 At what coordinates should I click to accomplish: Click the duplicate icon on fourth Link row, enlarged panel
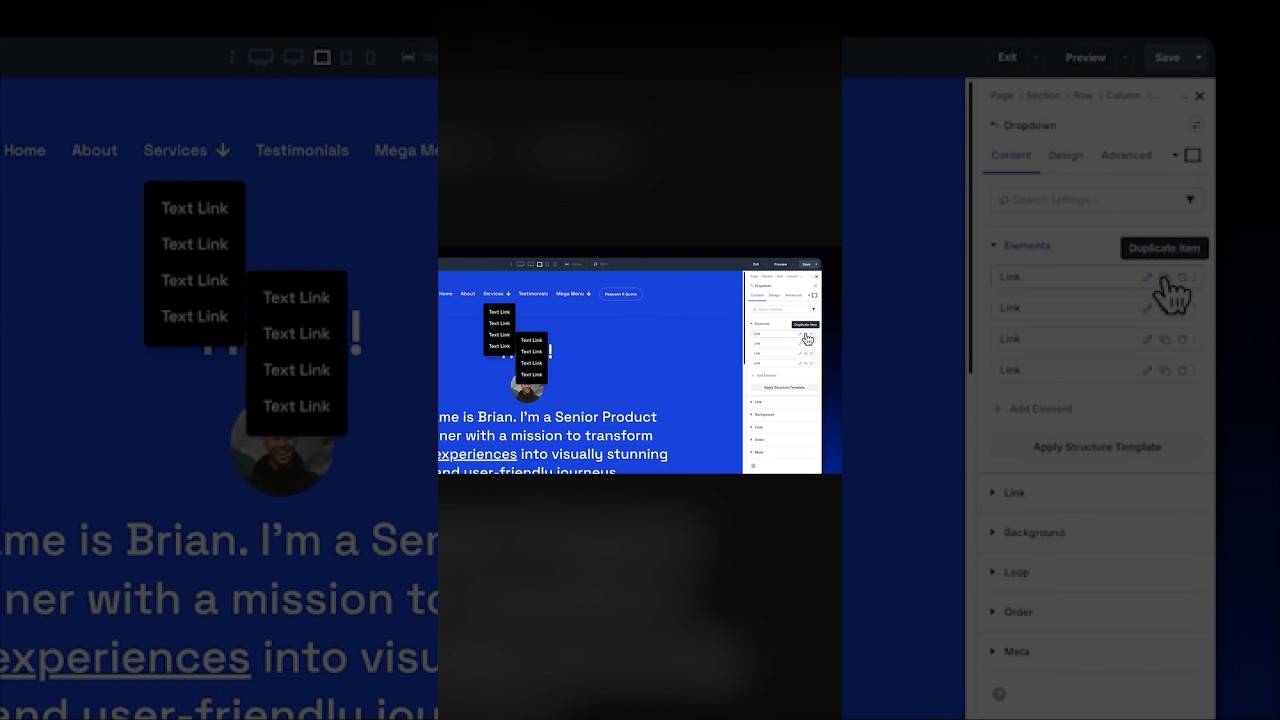tap(1165, 370)
